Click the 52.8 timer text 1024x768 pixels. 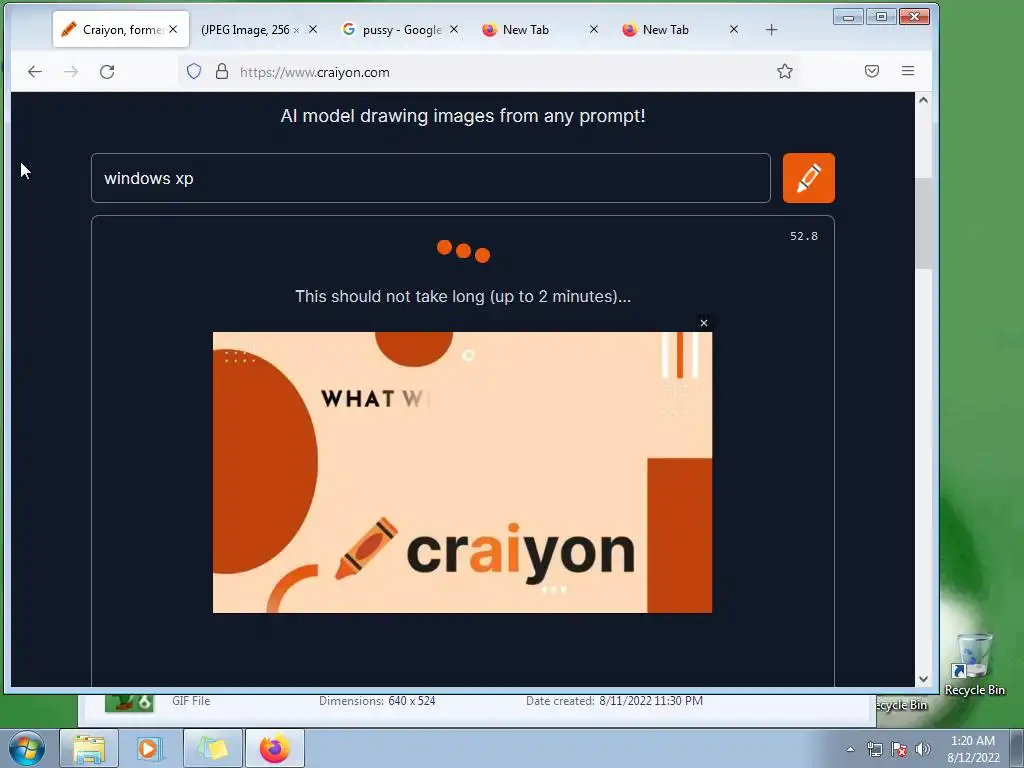click(803, 236)
